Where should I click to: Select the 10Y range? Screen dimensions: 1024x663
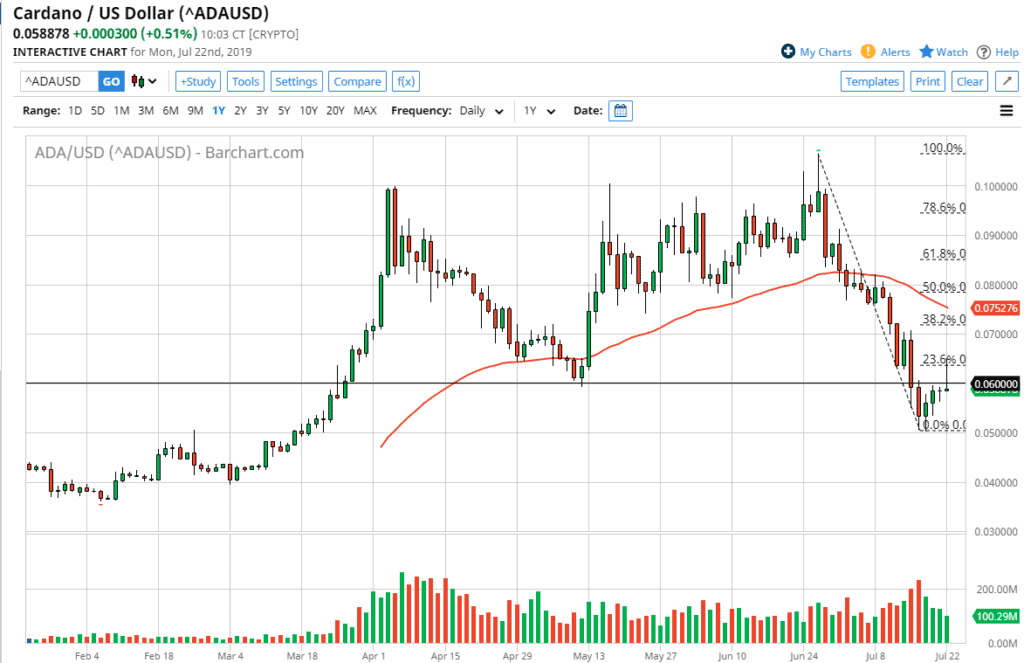point(308,111)
